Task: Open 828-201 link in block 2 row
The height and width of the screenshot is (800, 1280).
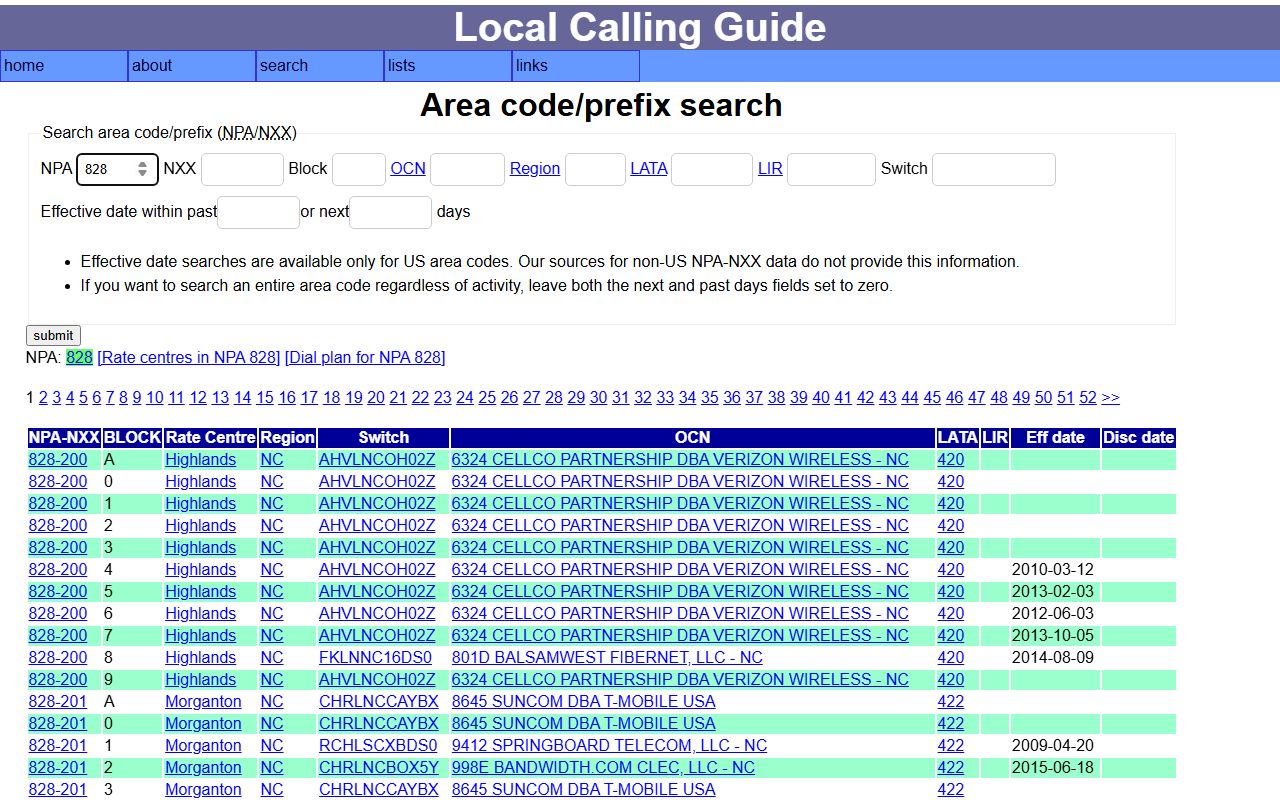Action: click(x=58, y=768)
